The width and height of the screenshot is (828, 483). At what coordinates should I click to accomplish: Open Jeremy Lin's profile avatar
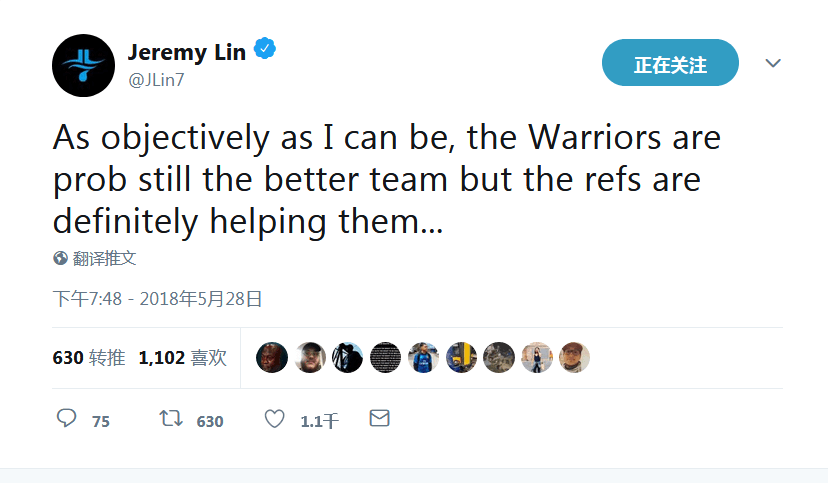point(84,65)
